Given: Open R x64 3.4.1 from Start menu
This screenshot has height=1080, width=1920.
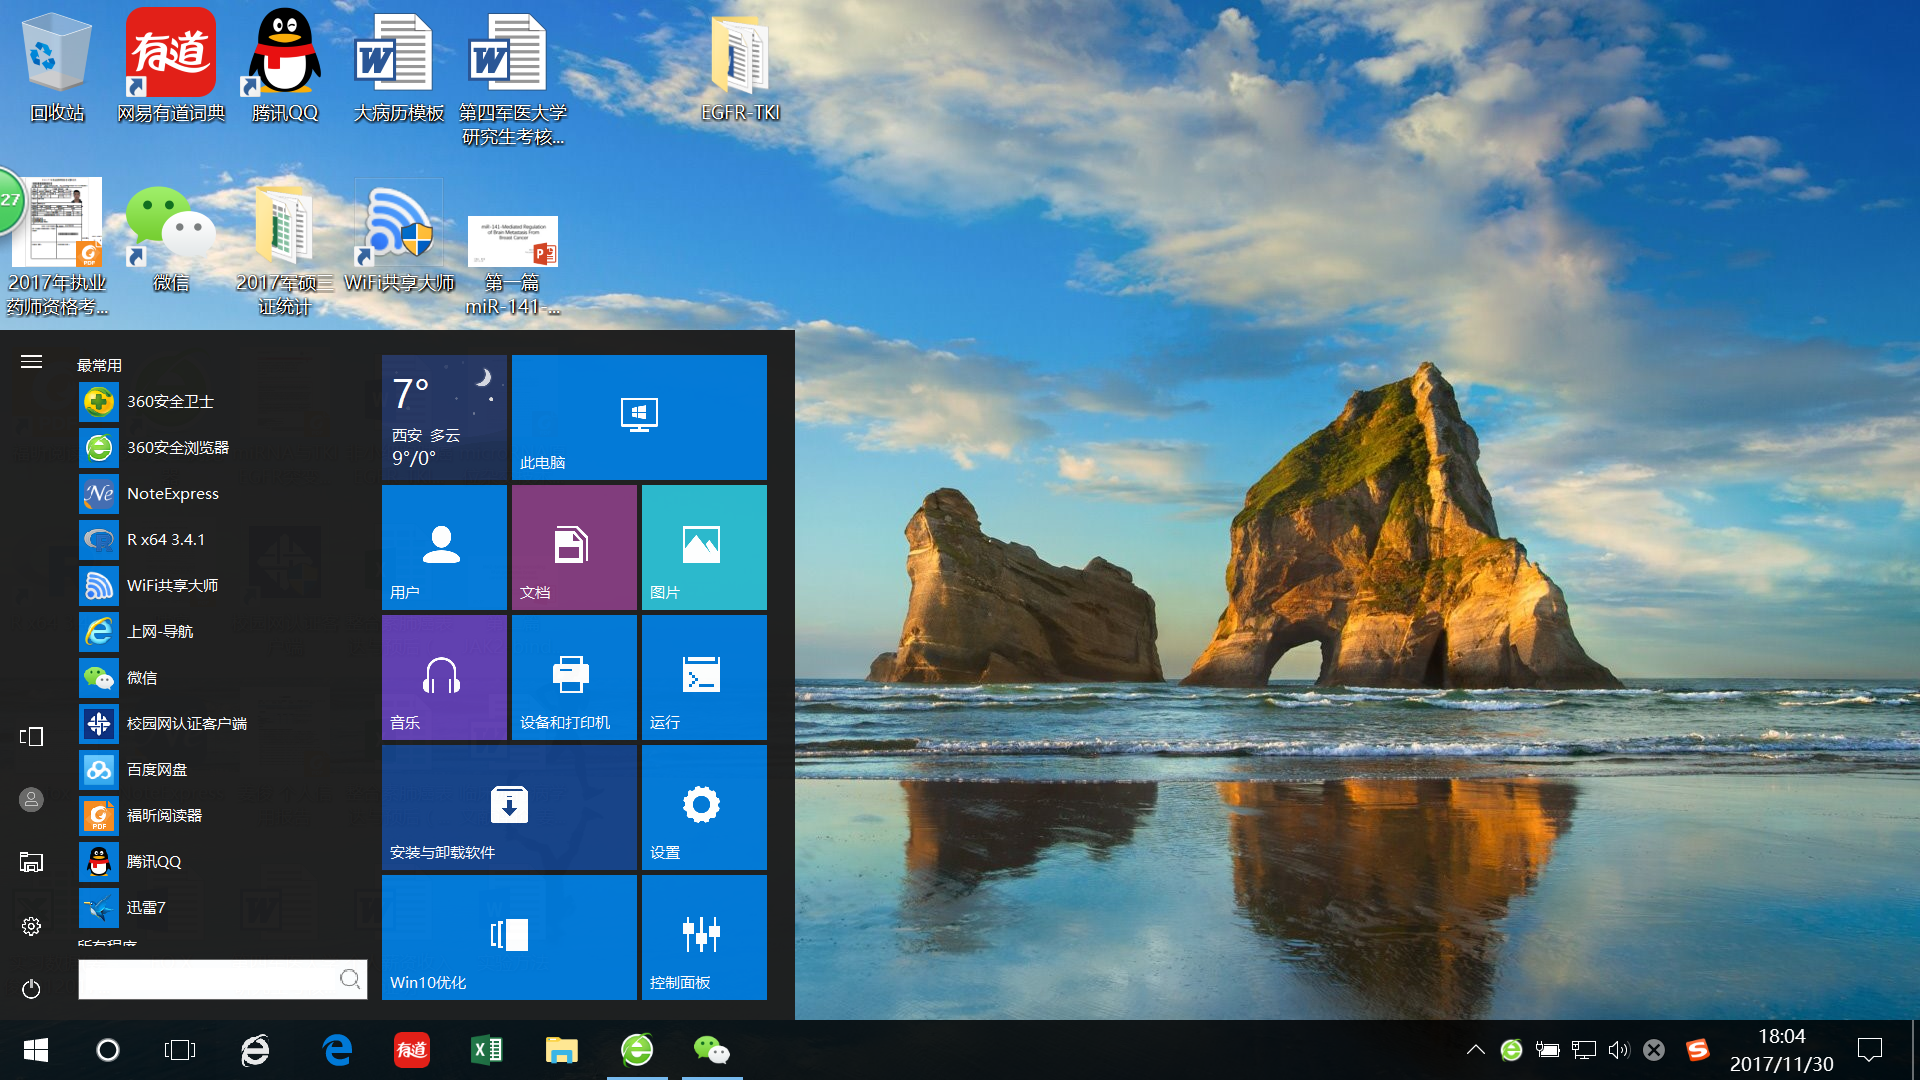Looking at the screenshot, I should (x=166, y=539).
